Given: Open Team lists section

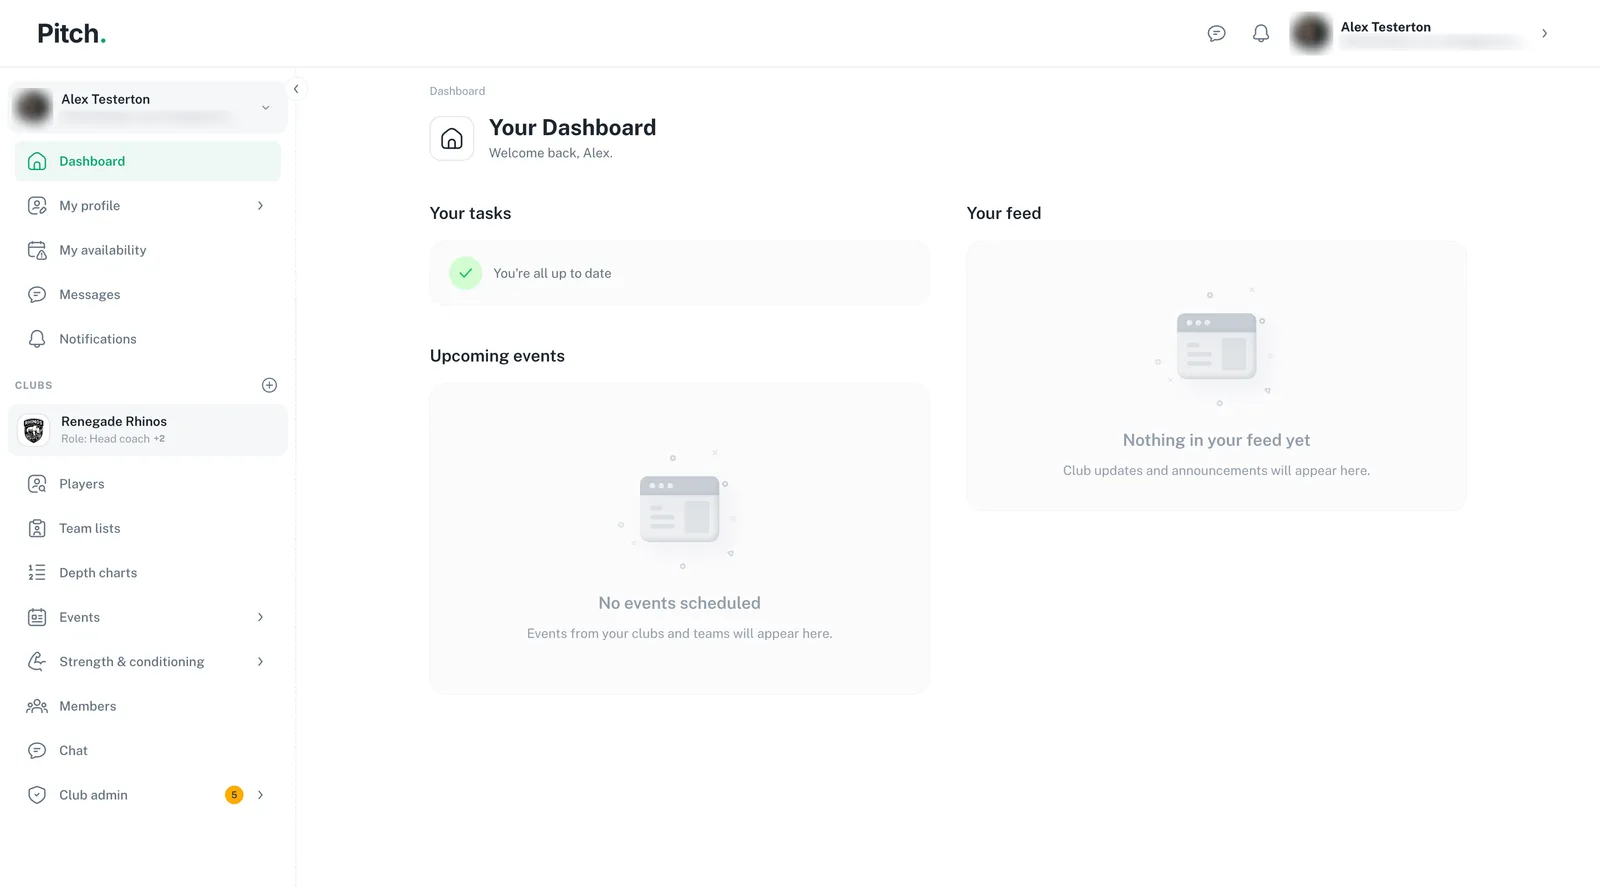Looking at the screenshot, I should point(147,528).
